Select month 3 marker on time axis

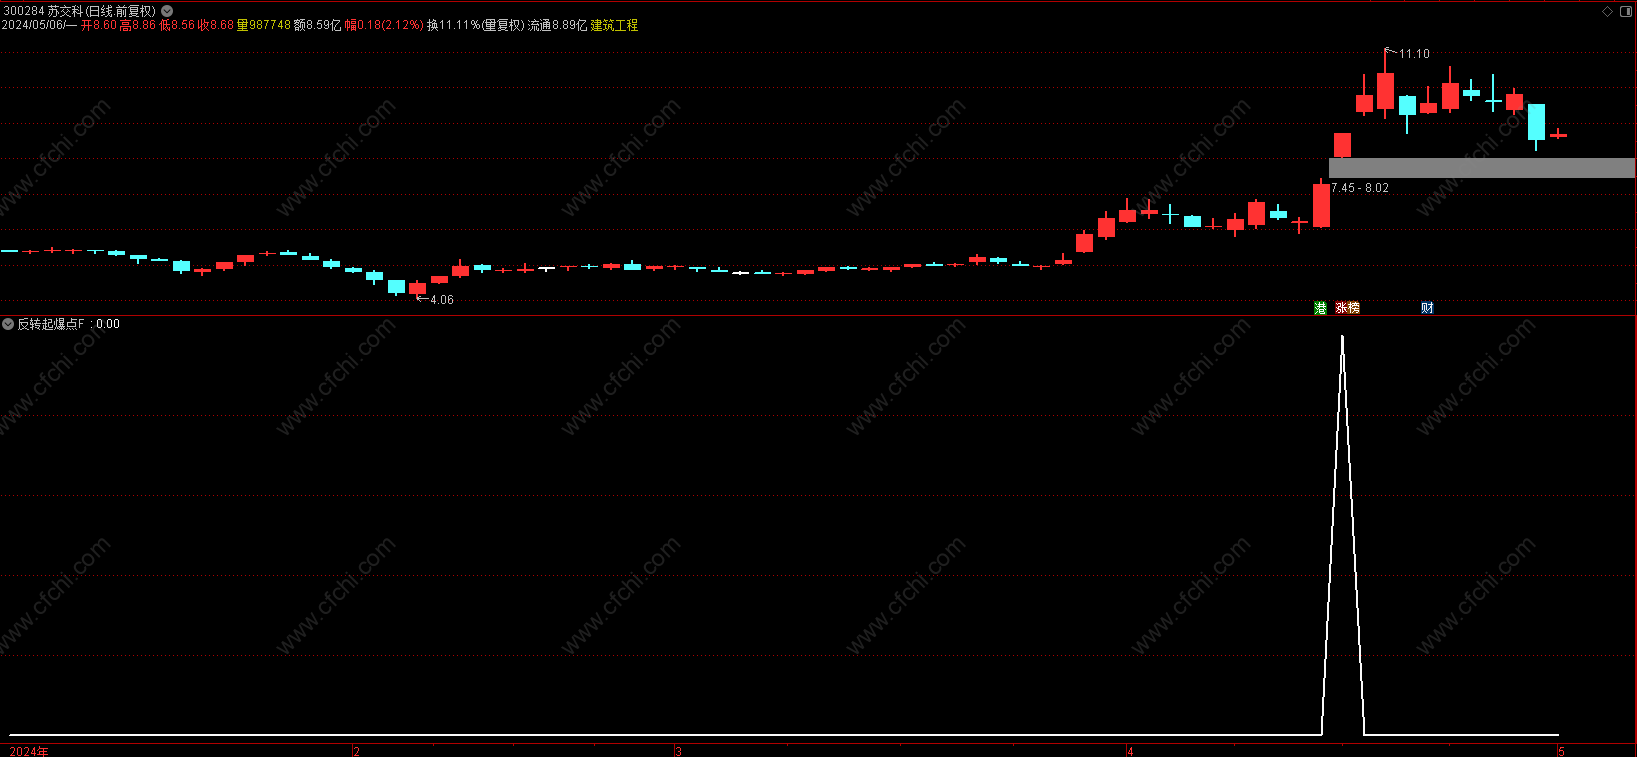click(678, 751)
